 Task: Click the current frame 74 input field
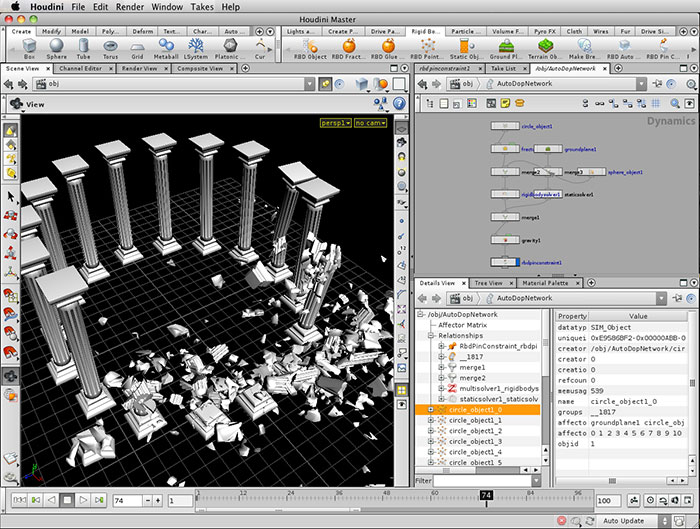127,500
